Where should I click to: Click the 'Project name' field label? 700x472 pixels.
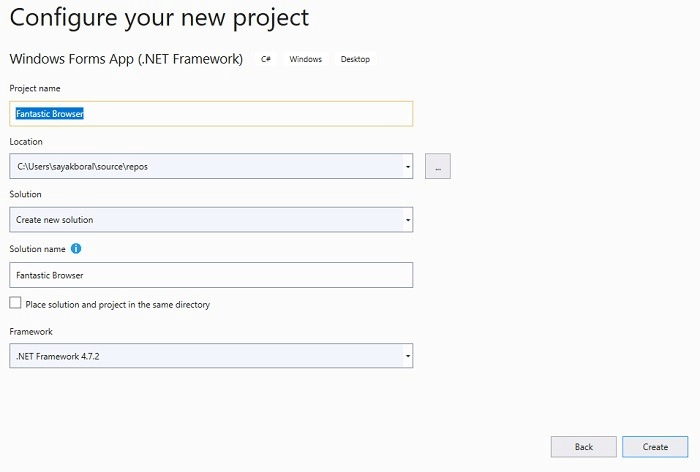34,88
